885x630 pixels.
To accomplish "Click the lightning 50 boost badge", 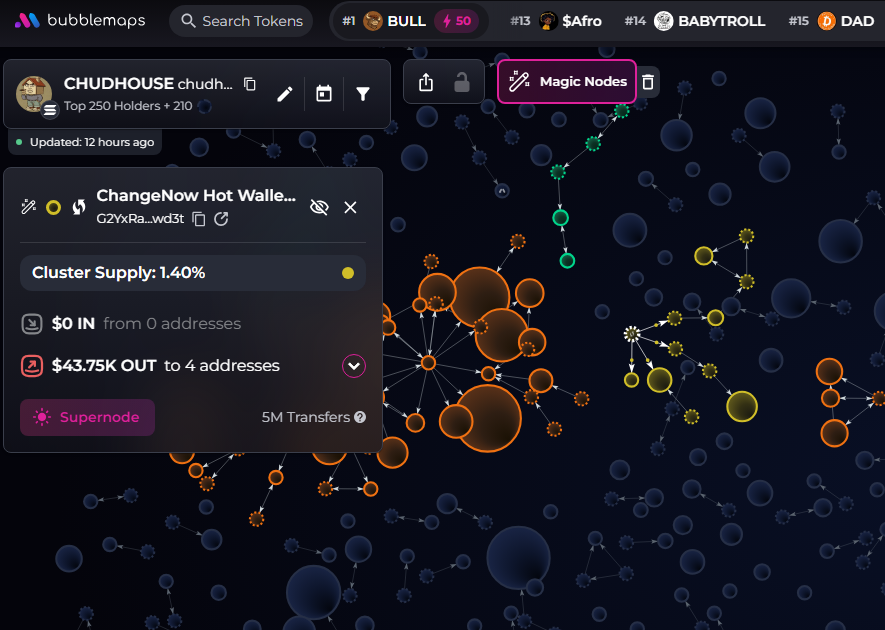I will [x=457, y=21].
